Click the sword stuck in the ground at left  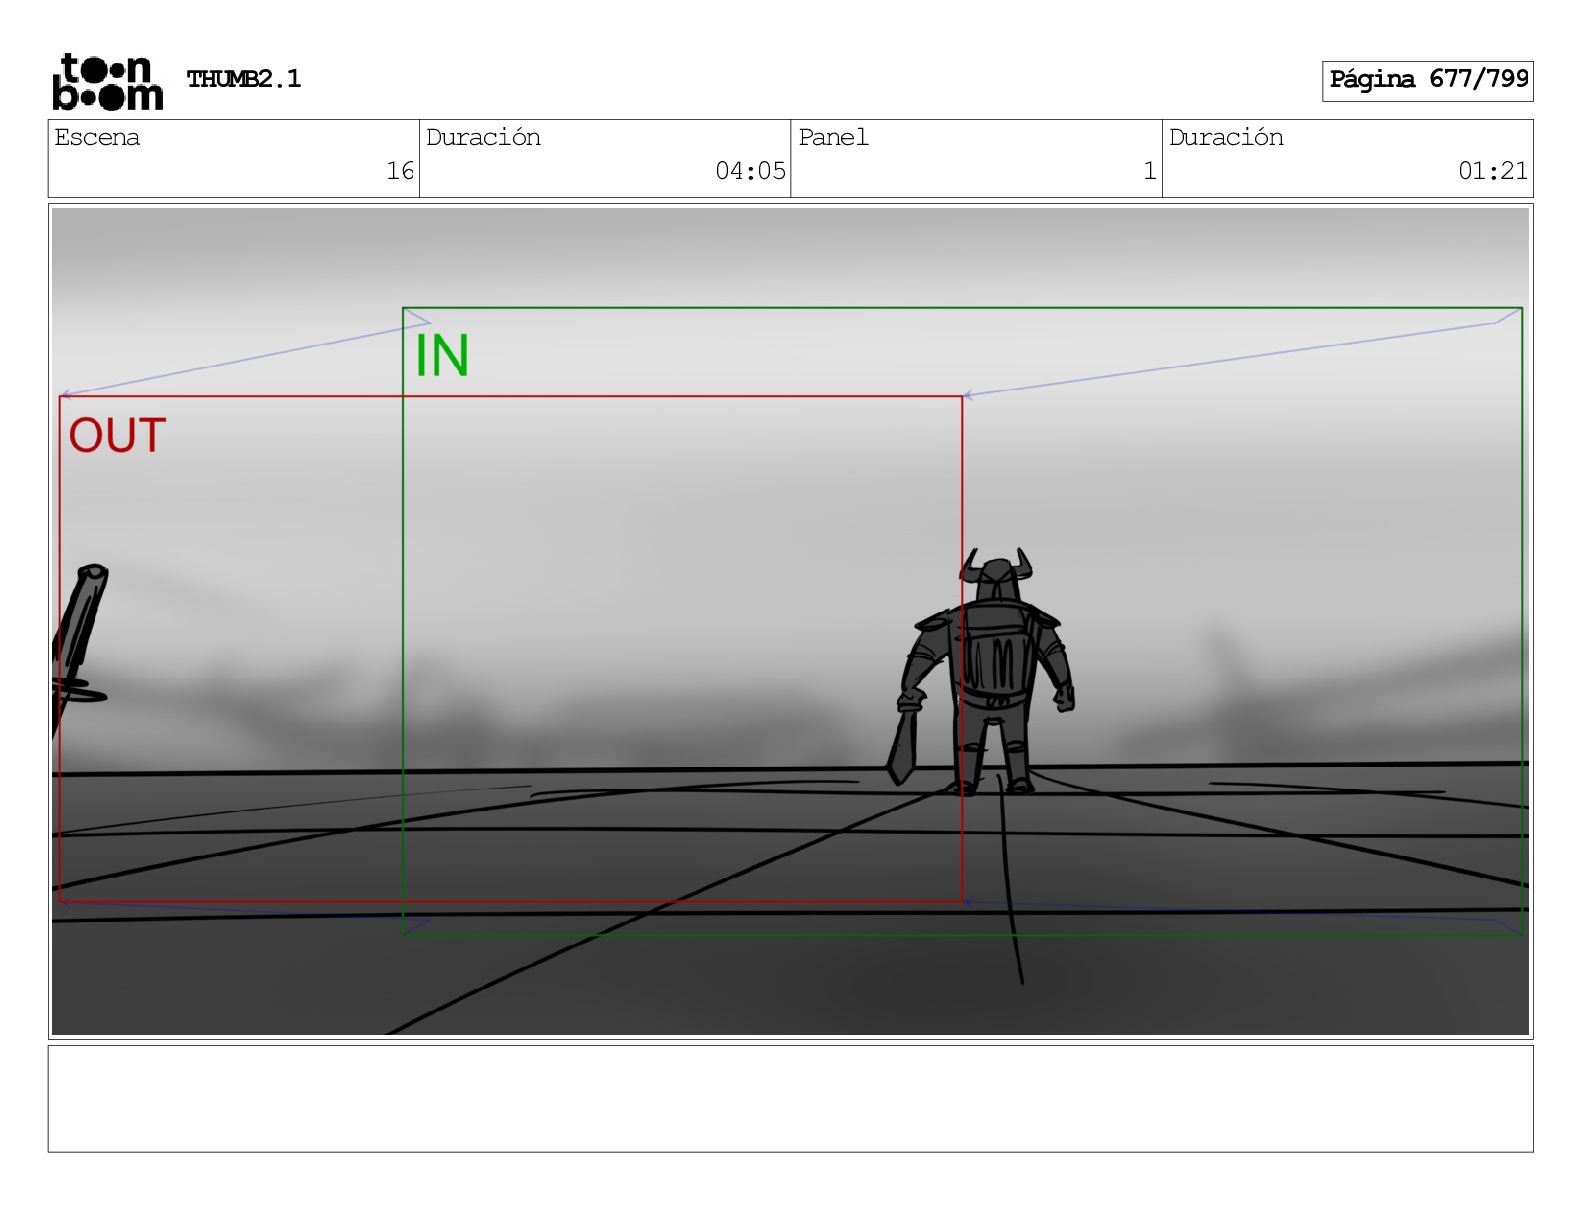[78, 650]
